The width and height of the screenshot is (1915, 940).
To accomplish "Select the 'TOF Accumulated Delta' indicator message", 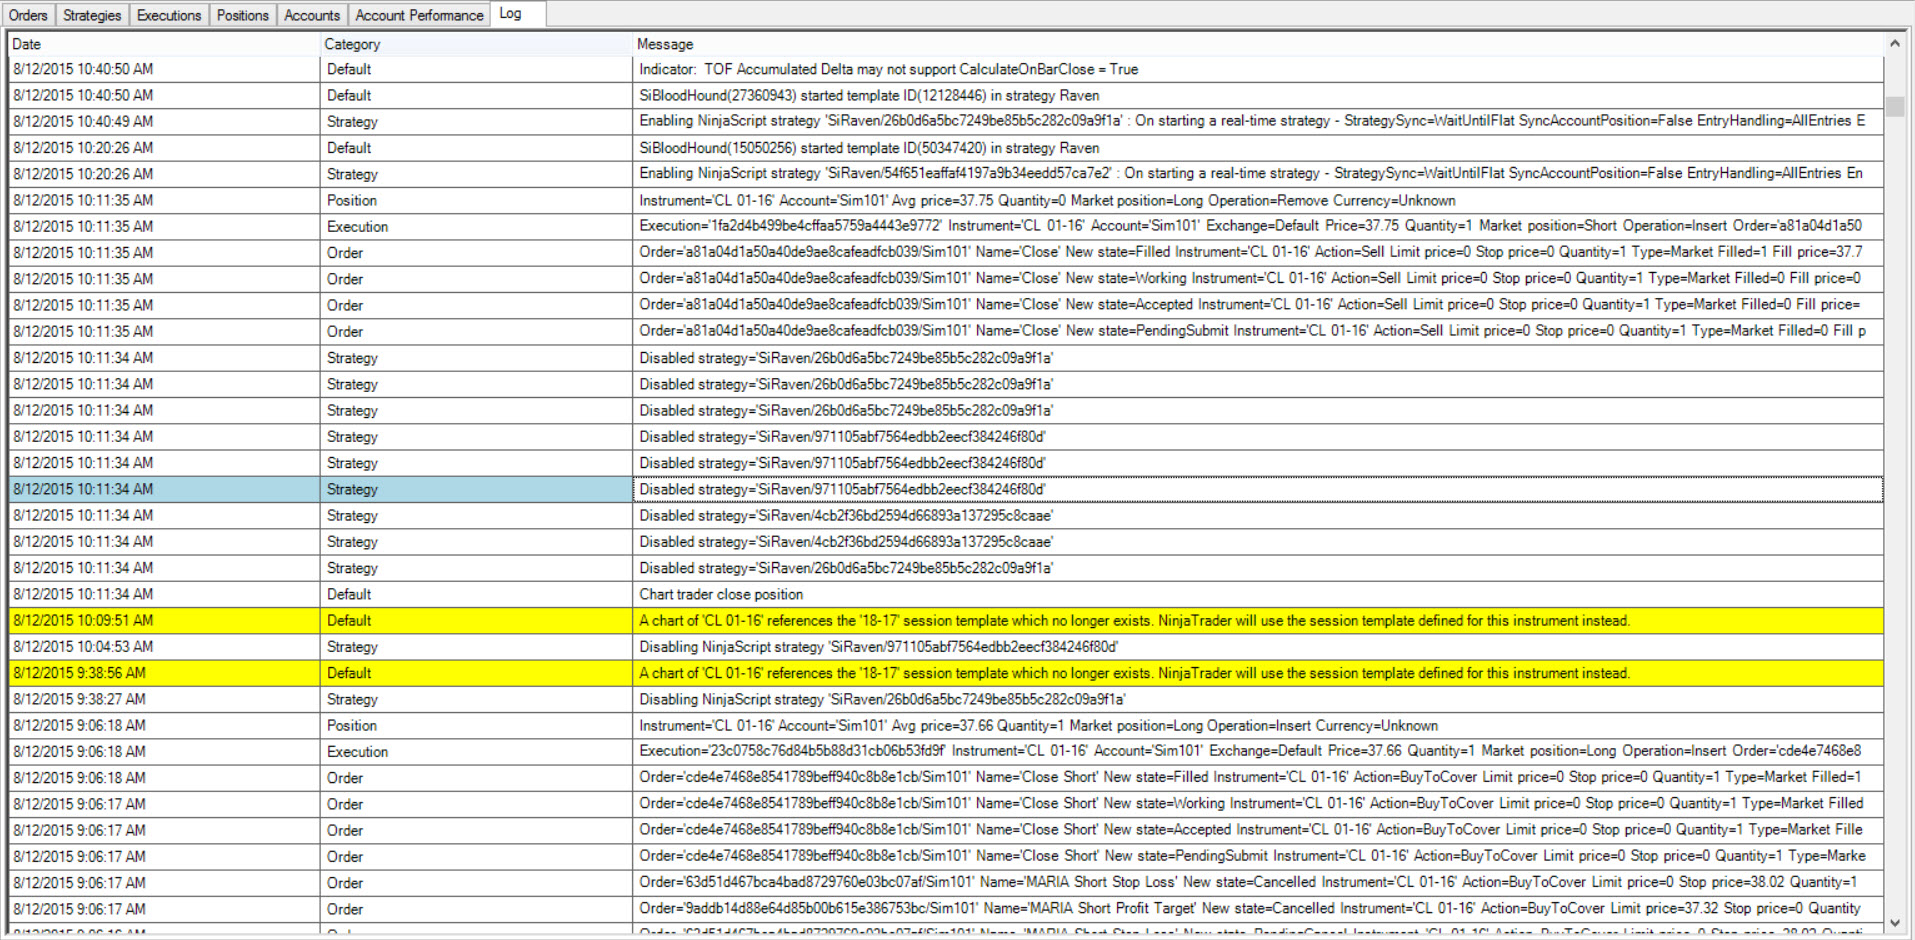I will pyautogui.click(x=1258, y=69).
